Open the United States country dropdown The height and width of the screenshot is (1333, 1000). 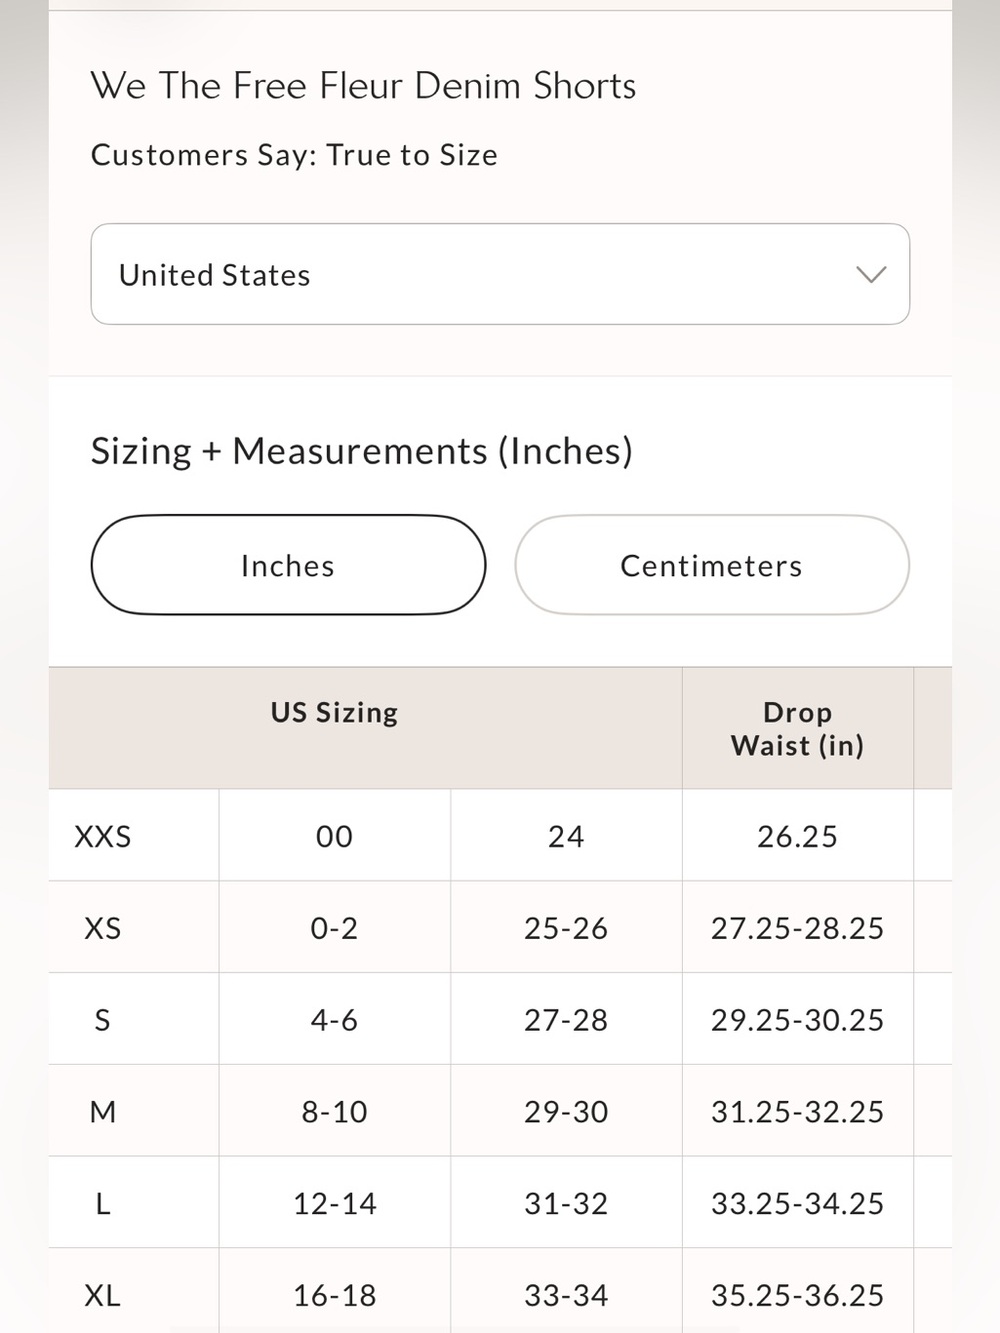500,274
